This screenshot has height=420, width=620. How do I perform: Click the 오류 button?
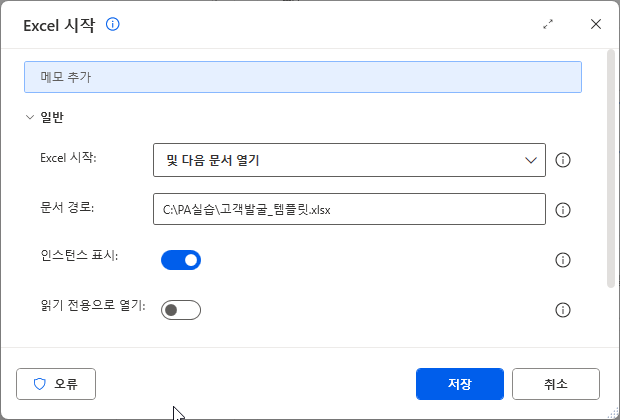tap(56, 384)
